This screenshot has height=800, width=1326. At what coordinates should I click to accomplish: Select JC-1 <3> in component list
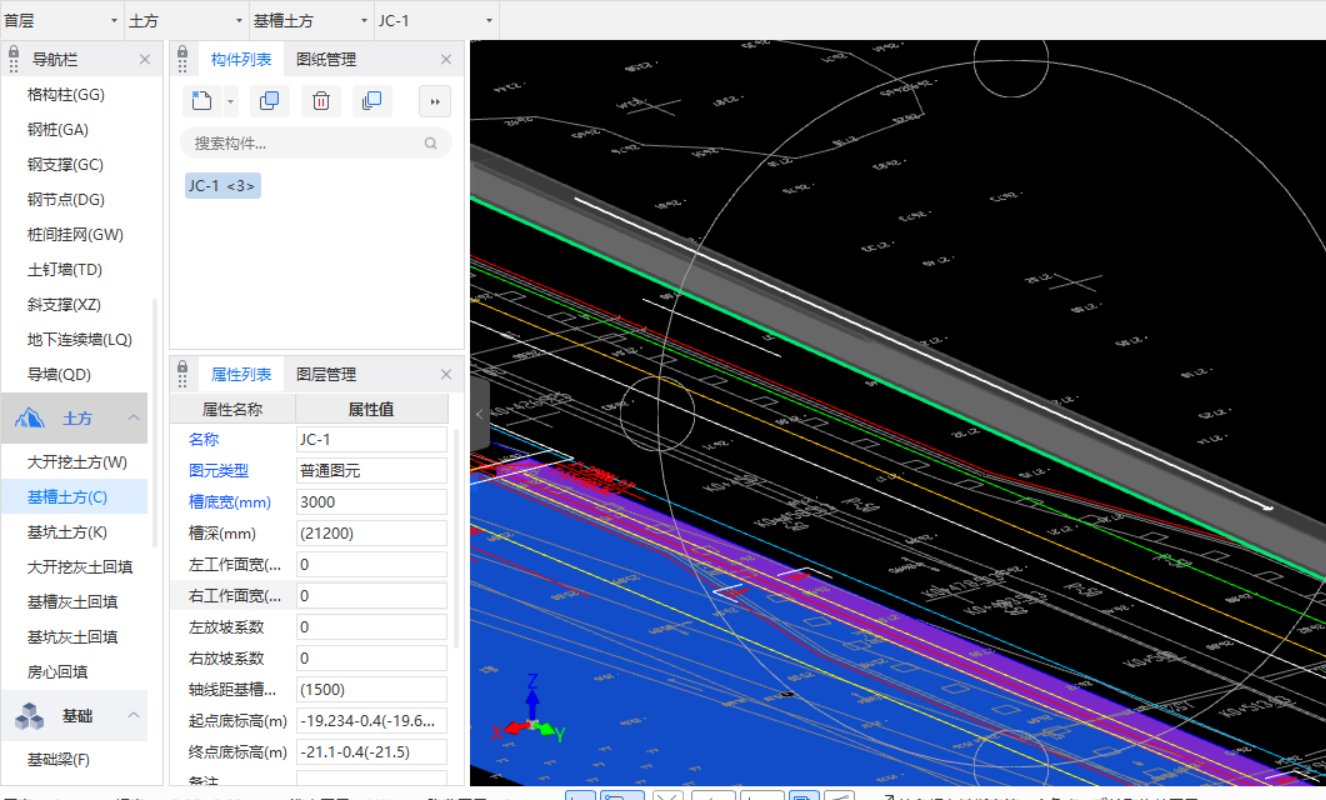(x=223, y=185)
